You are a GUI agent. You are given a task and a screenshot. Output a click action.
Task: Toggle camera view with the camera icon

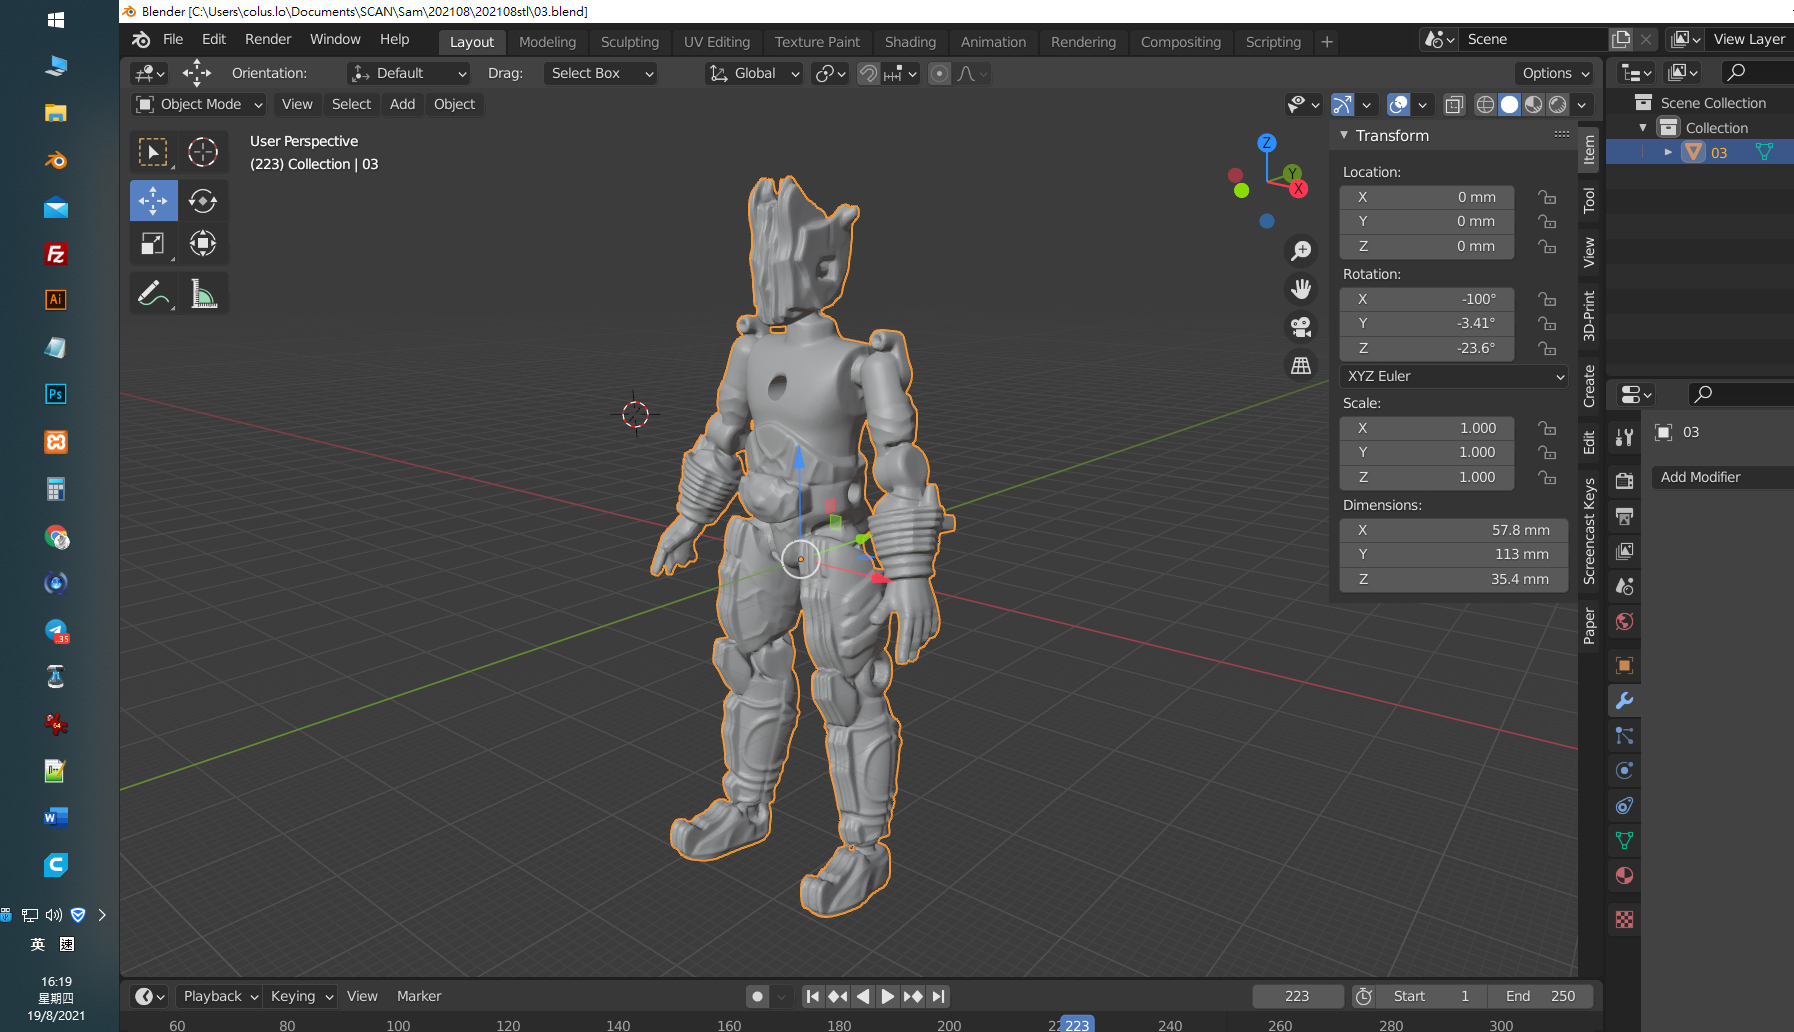[1301, 328]
